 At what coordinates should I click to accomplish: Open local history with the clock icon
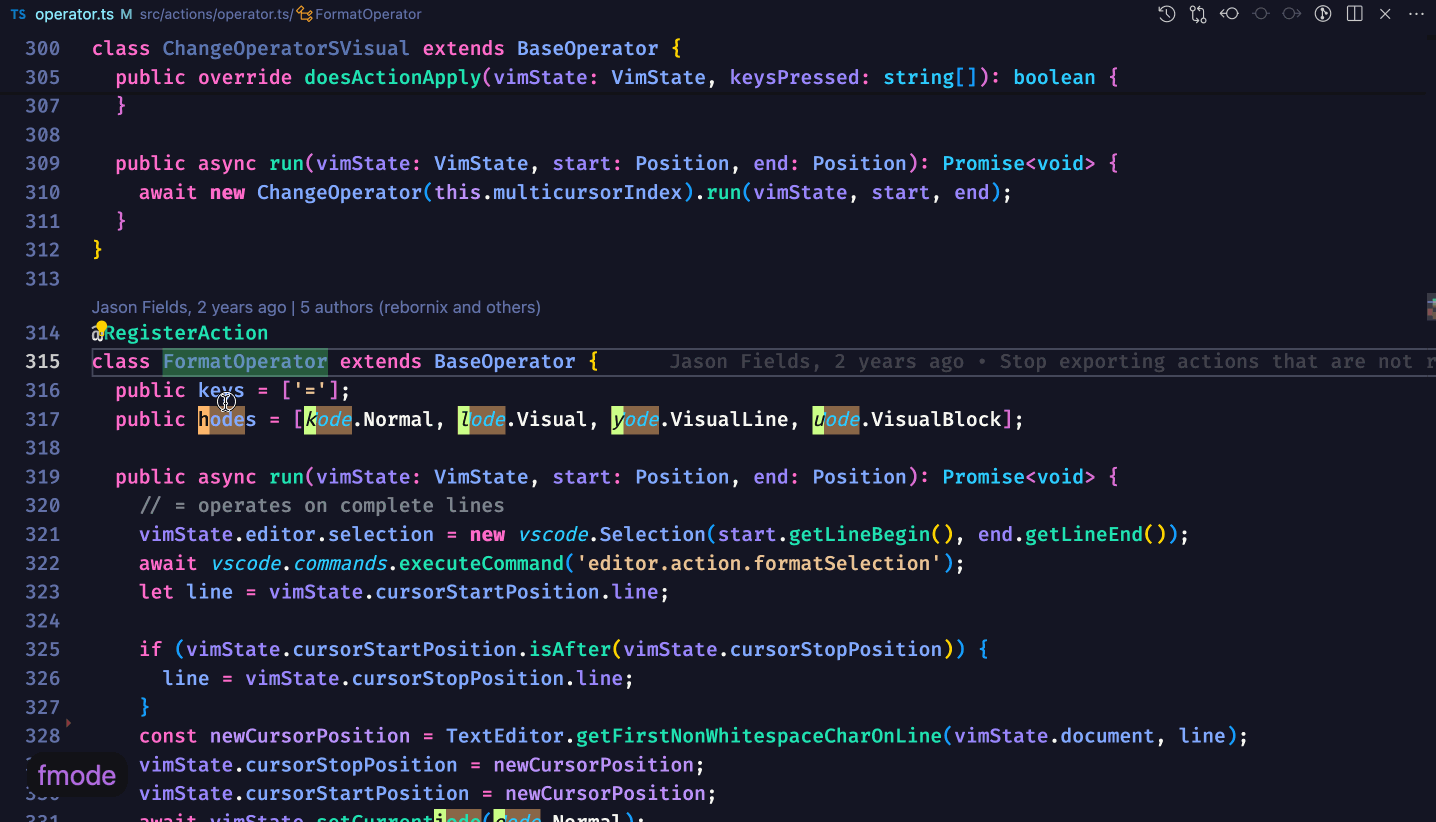point(1166,14)
